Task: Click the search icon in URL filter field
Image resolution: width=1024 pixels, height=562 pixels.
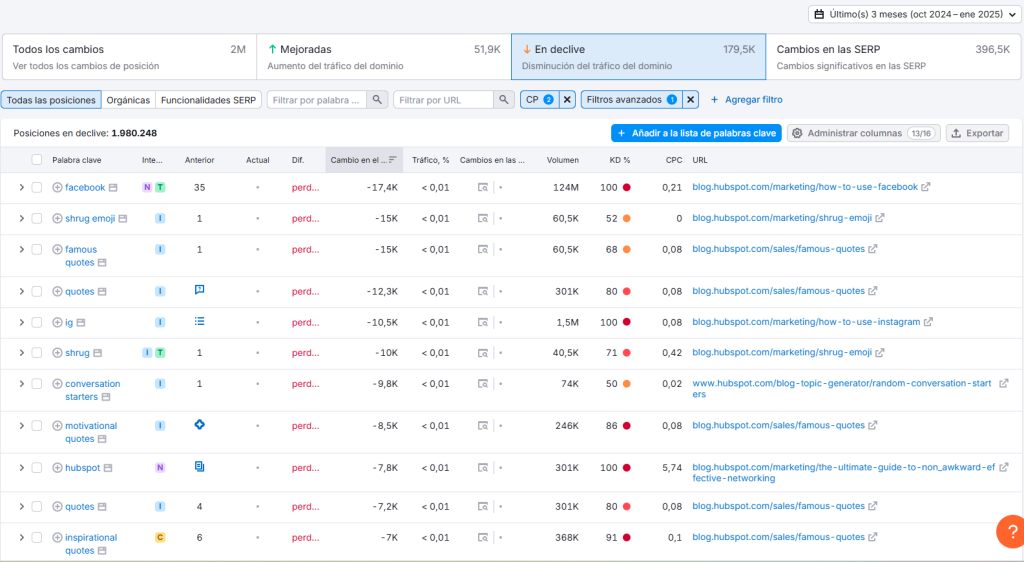Action: coord(504,100)
